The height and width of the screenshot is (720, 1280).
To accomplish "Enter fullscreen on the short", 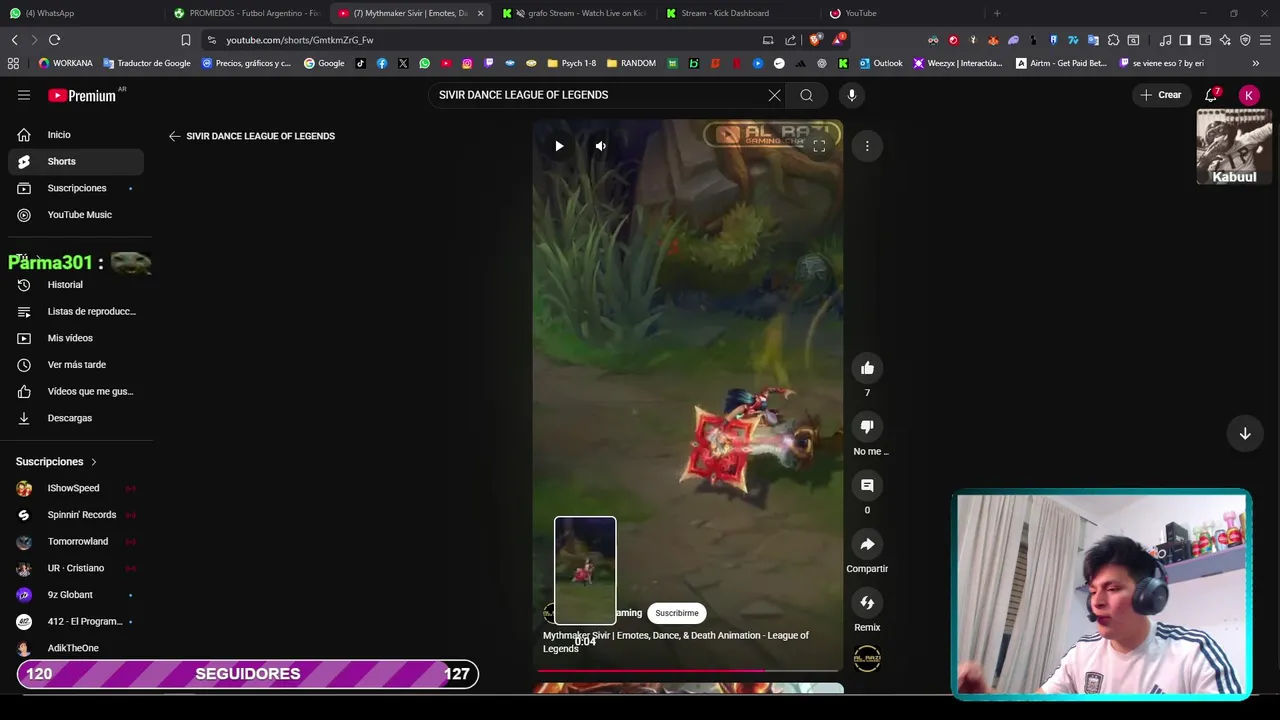I will 819,146.
